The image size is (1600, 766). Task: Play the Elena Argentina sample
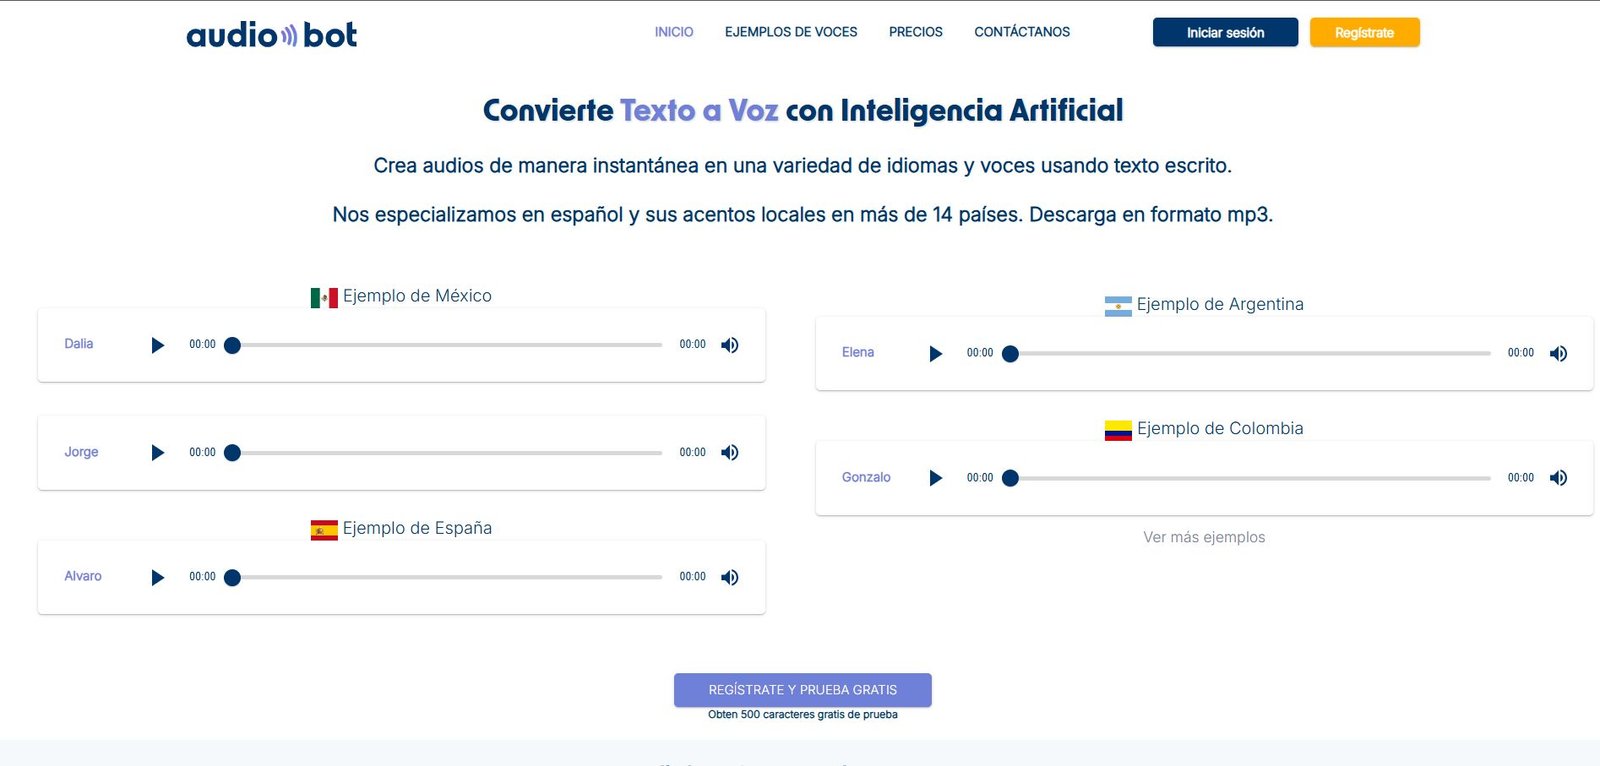[935, 353]
